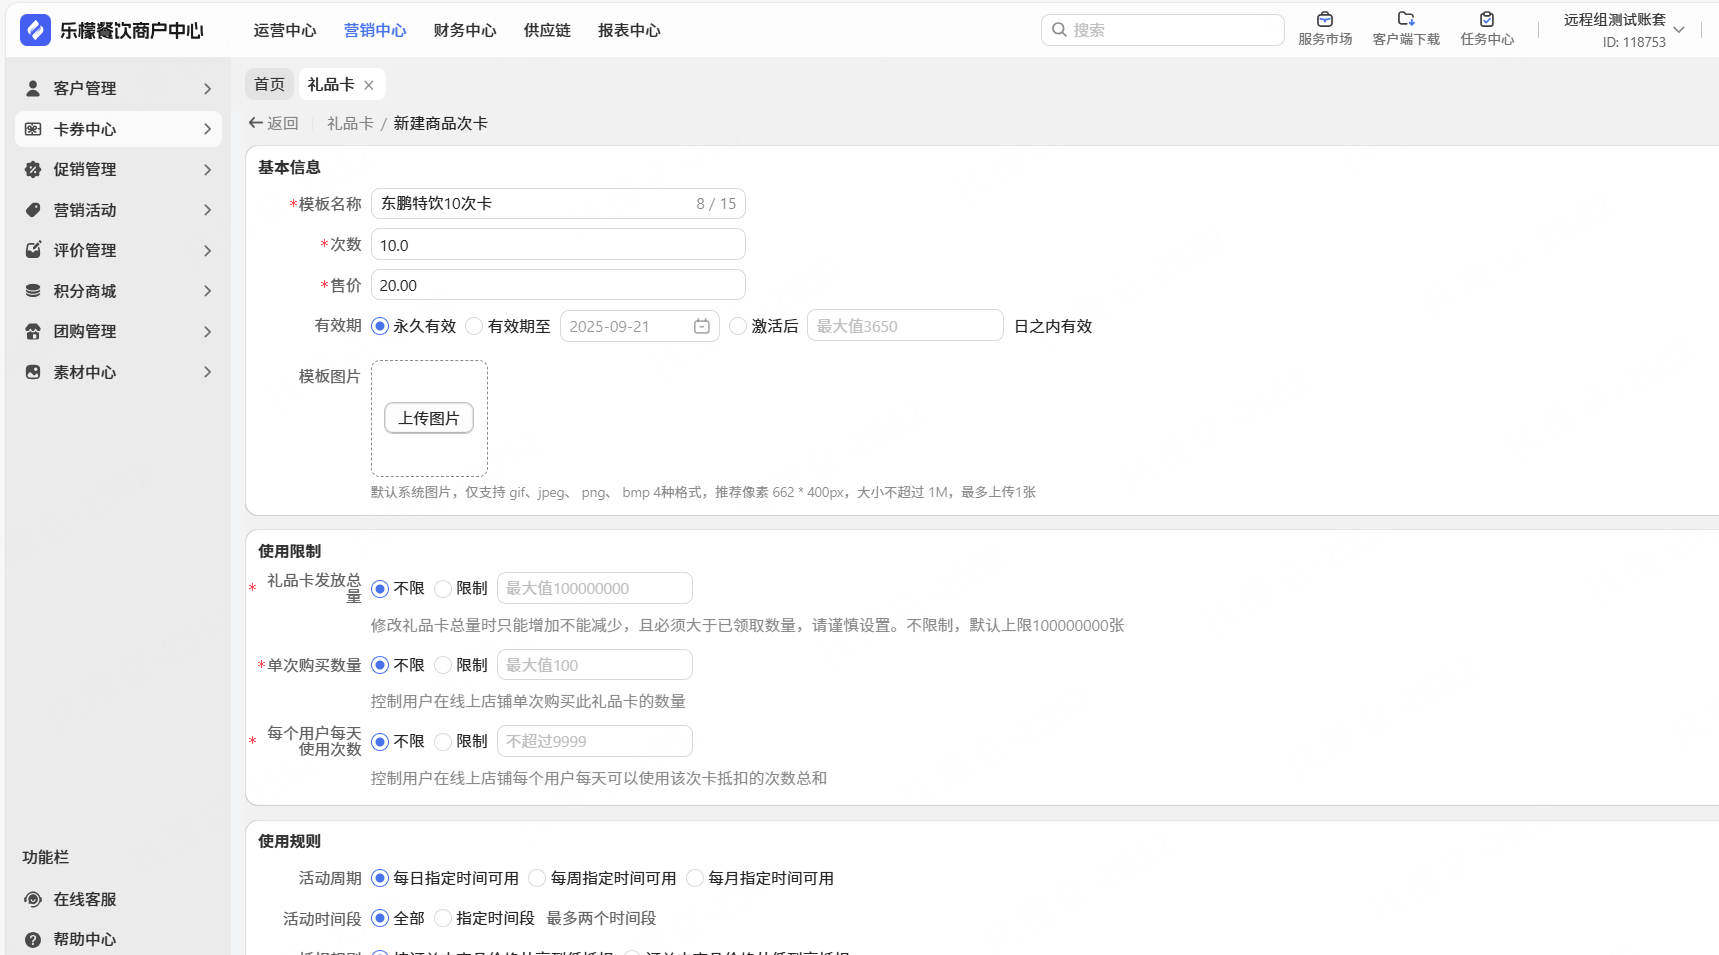Viewport: 1719px width, 955px height.
Task: Focus the 模板名称 input field
Action: click(x=558, y=204)
